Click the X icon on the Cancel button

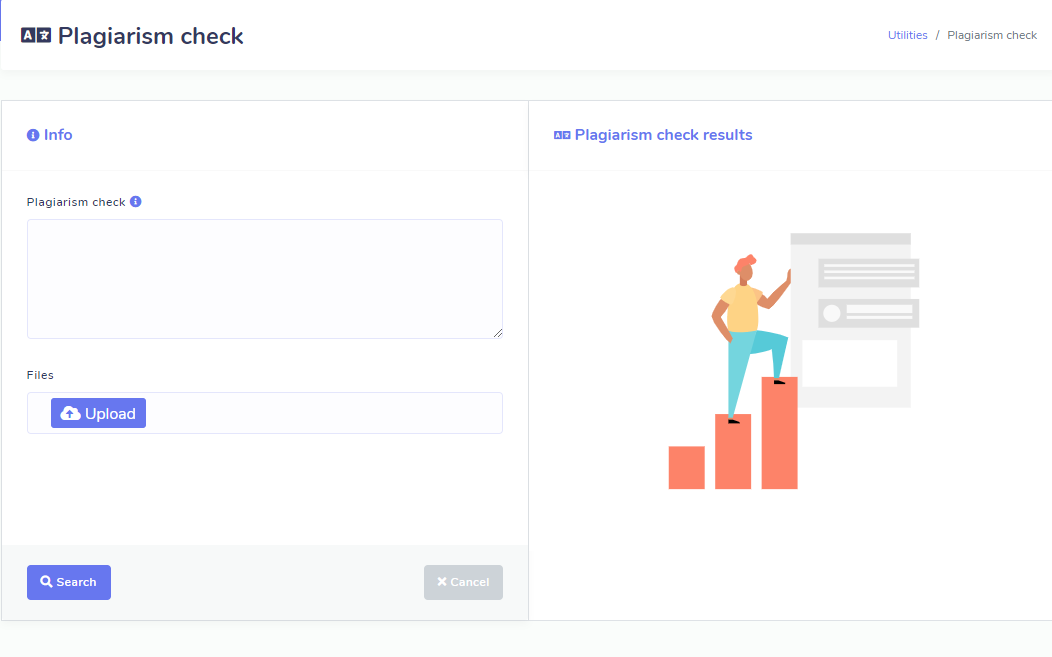tap(442, 582)
